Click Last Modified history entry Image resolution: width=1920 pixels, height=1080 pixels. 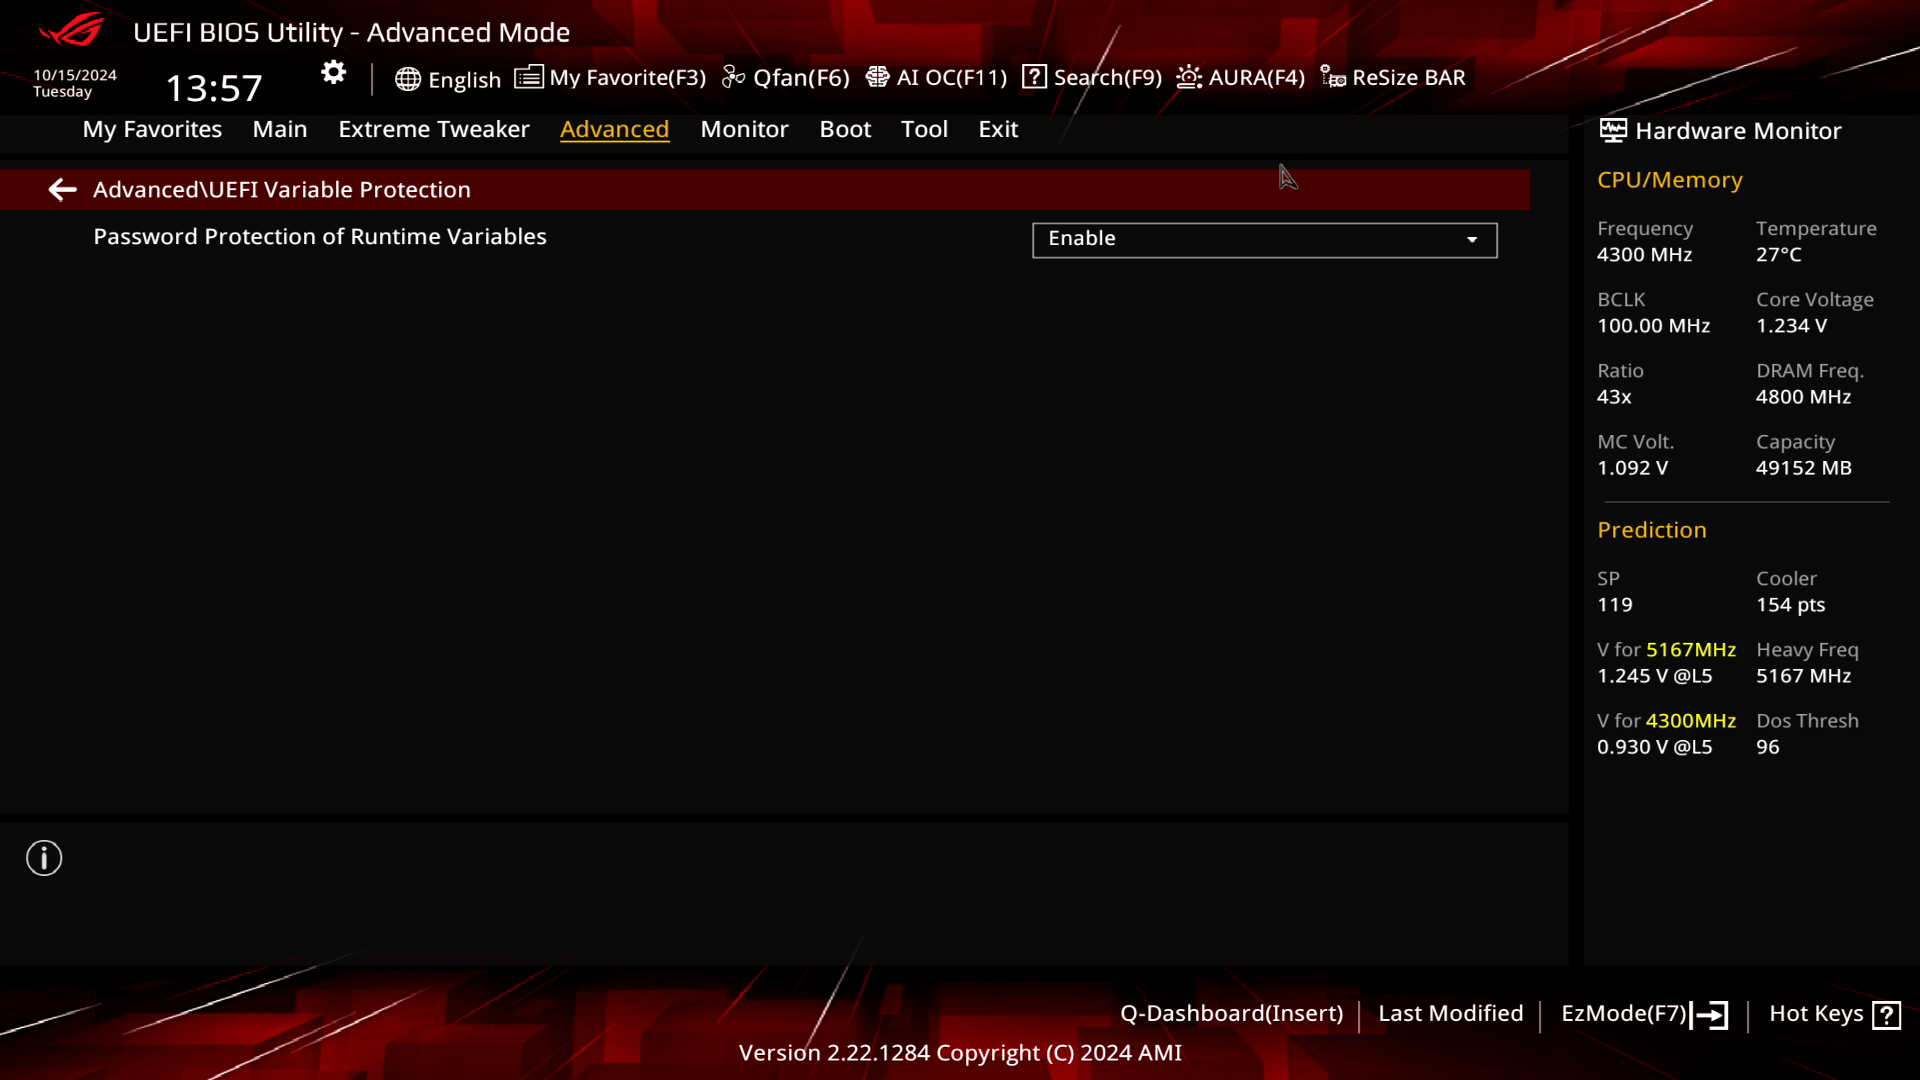point(1451,1013)
